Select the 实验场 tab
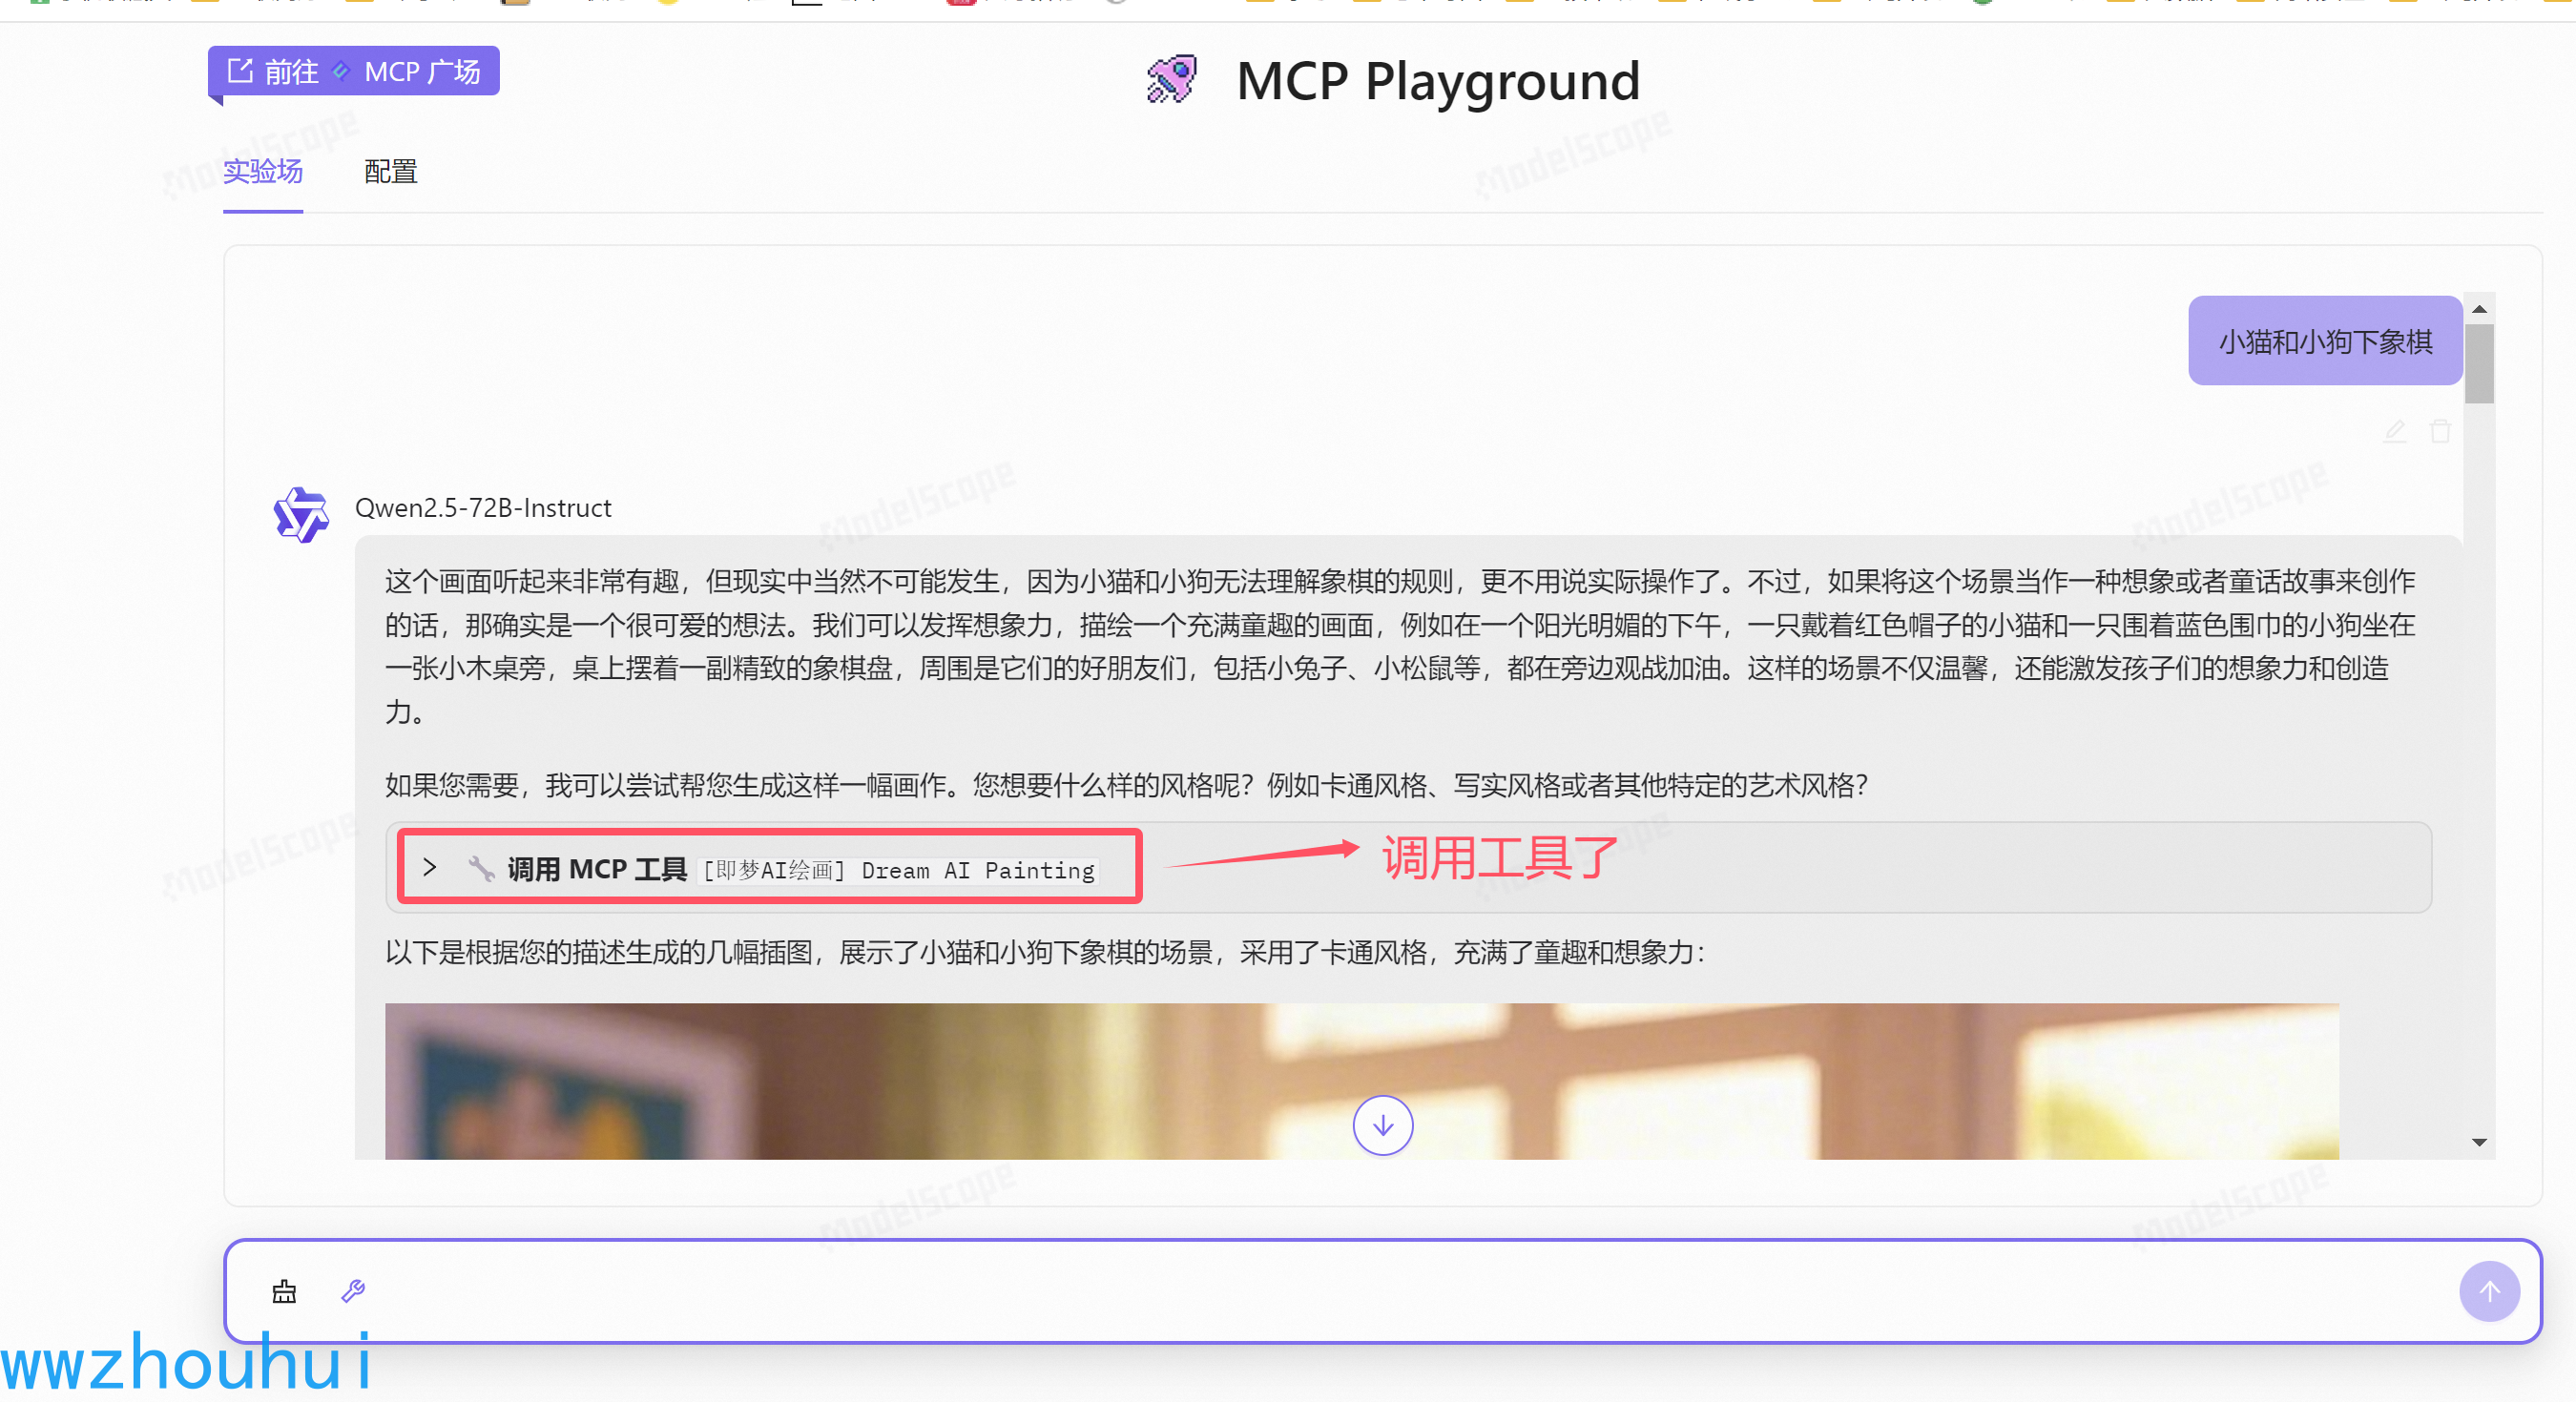 [262, 172]
